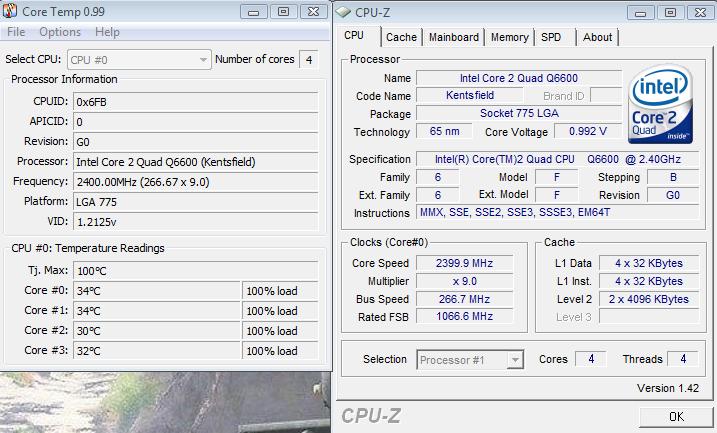Close the Core Temp window
Viewport: 717px width, 433px height.
pyautogui.click(x=314, y=12)
